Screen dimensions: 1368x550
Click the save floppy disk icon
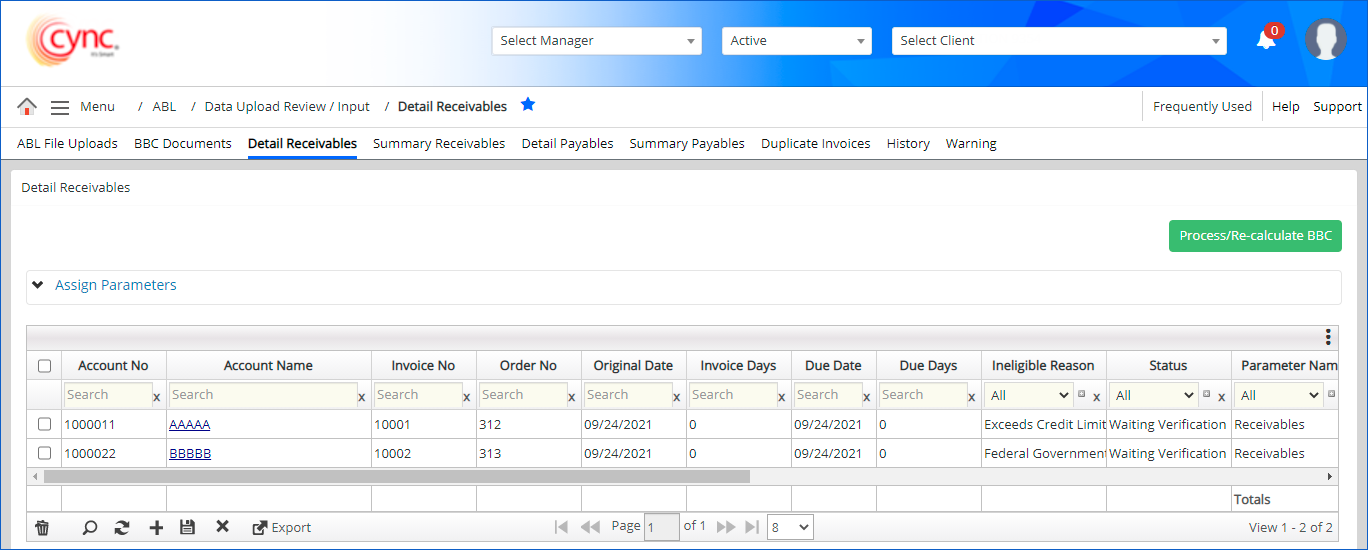pyautogui.click(x=187, y=527)
